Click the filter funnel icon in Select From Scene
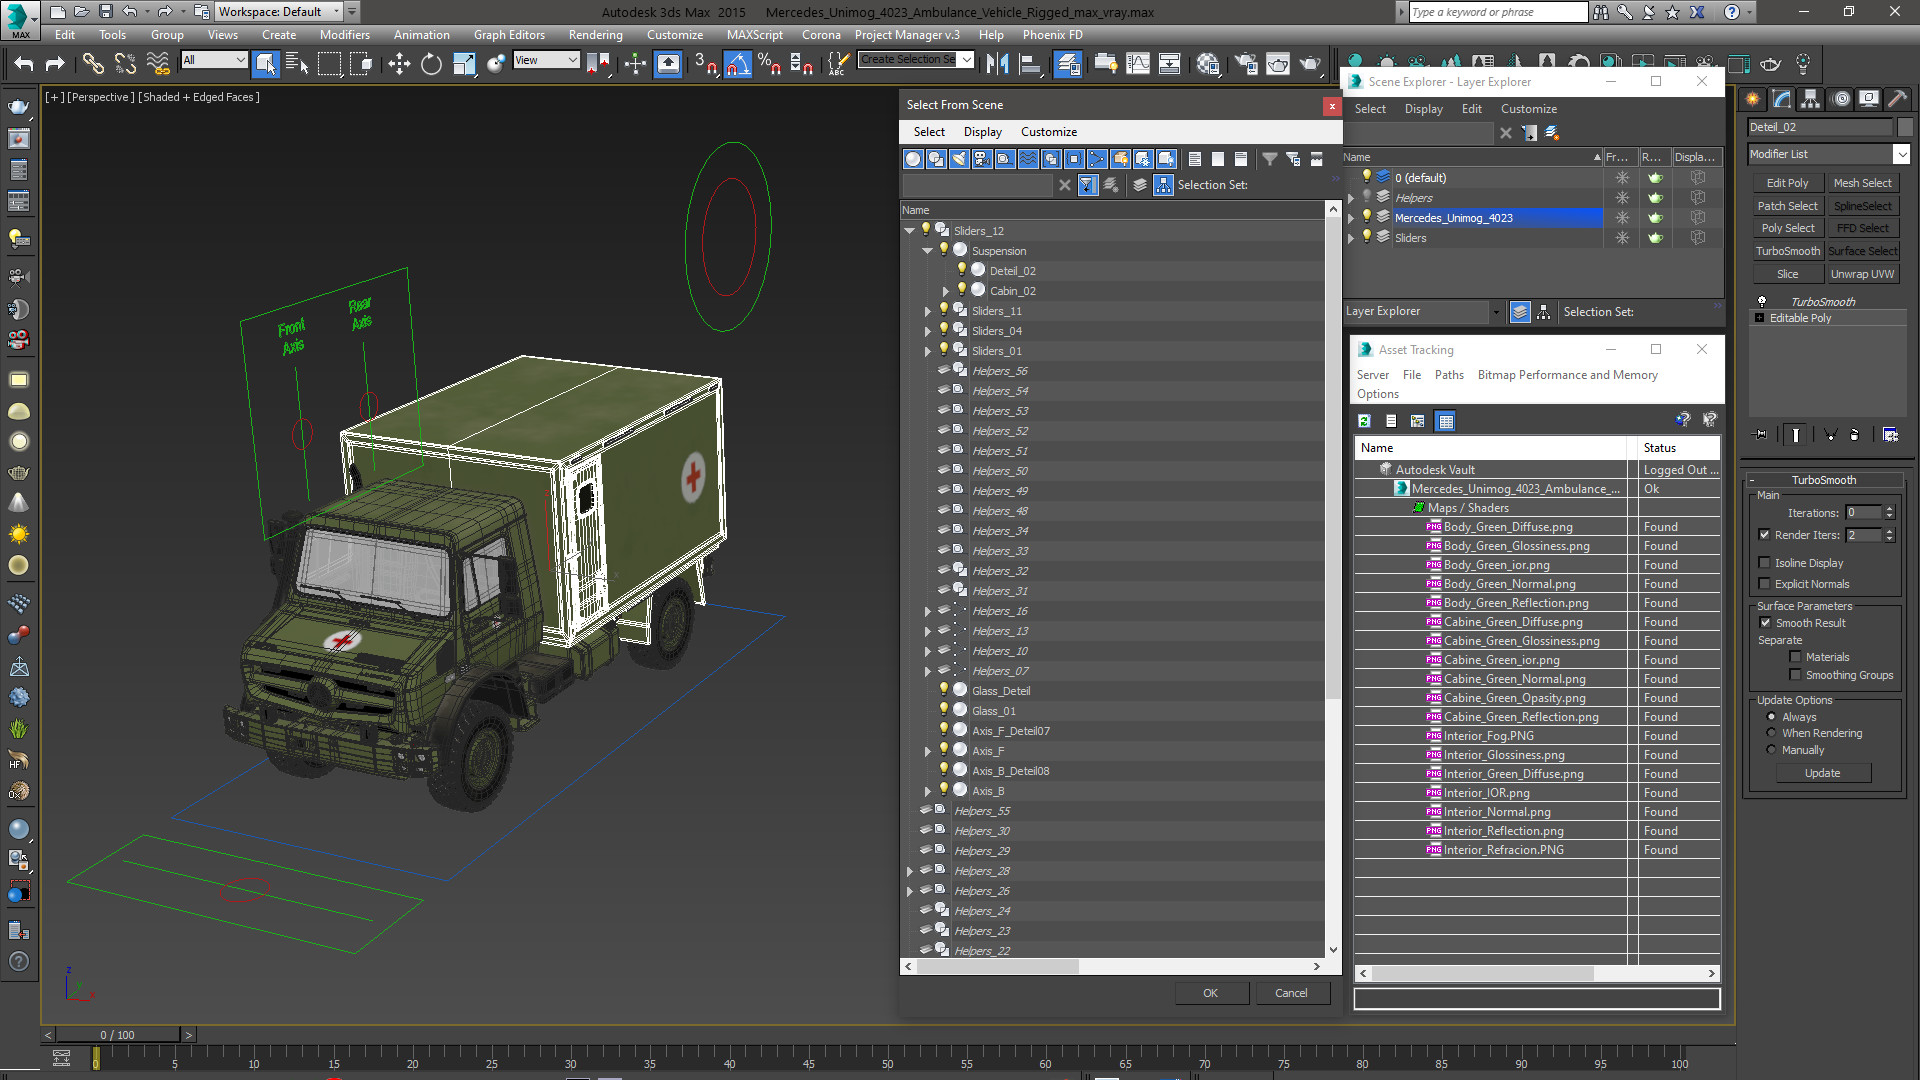Image resolution: width=1920 pixels, height=1080 pixels. 1269,159
